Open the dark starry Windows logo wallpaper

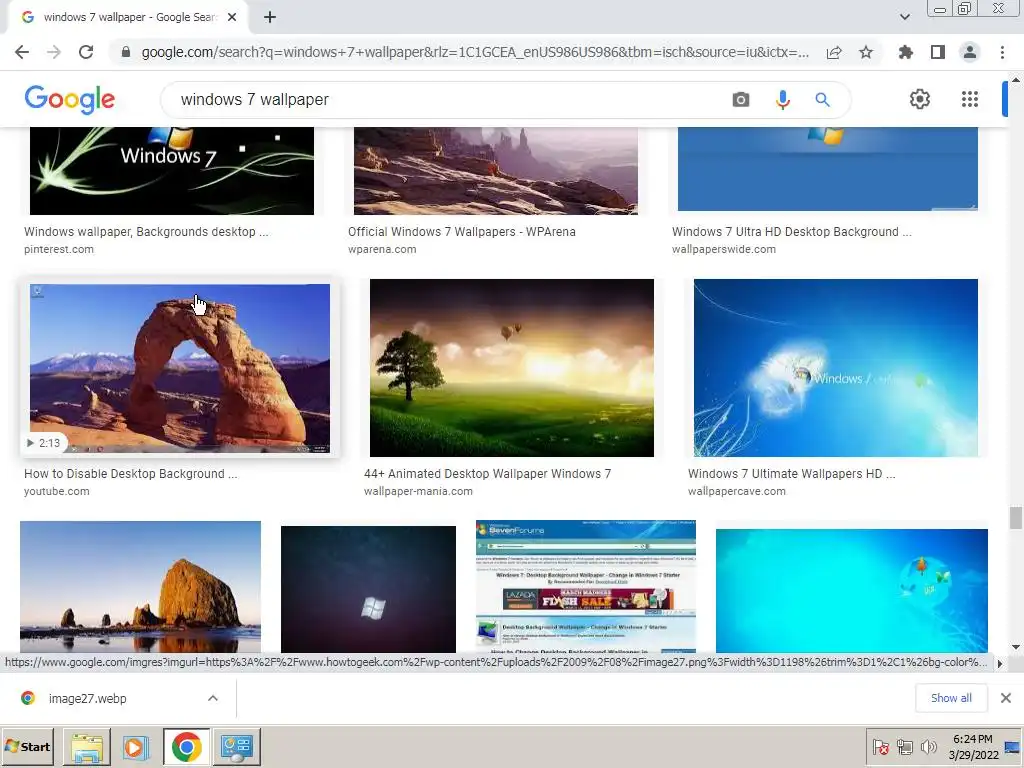point(368,589)
